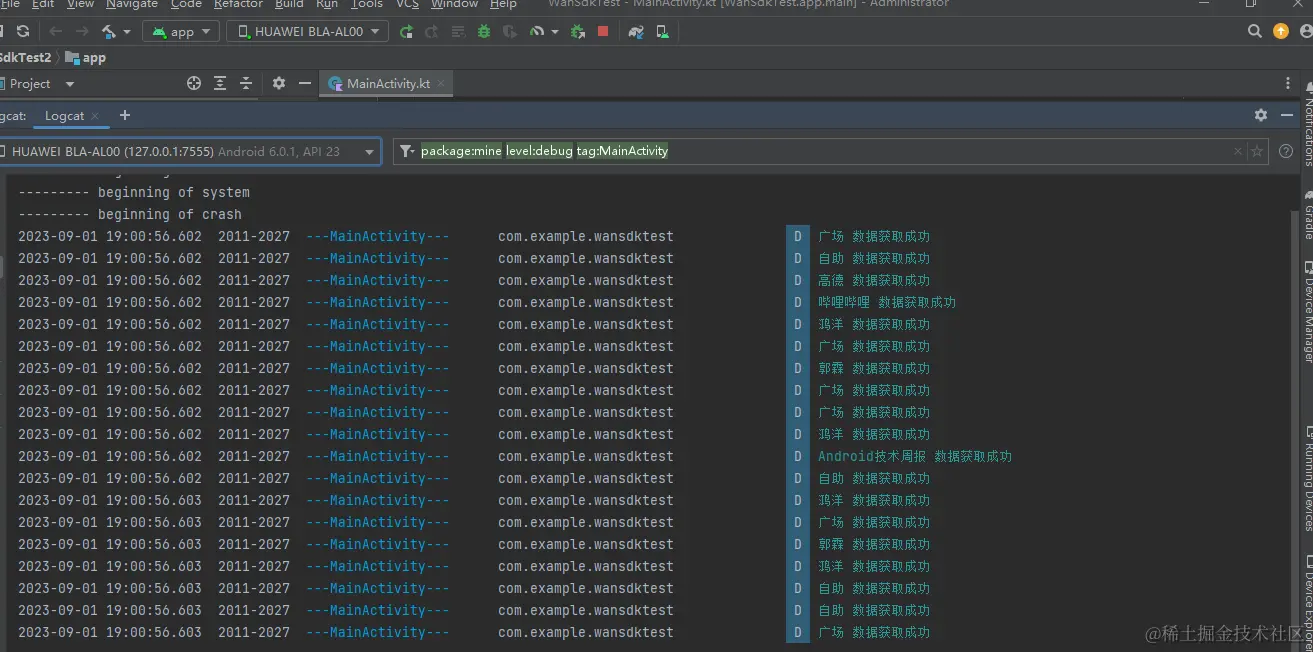Click the red Stop button

click(603, 32)
